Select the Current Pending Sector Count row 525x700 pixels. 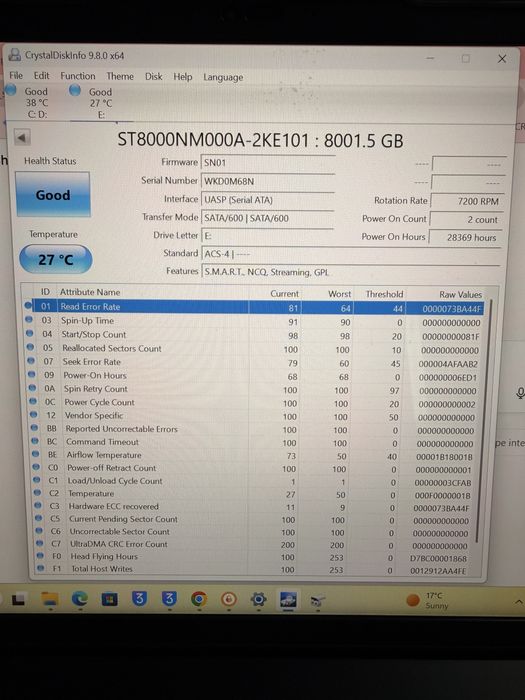click(254, 520)
